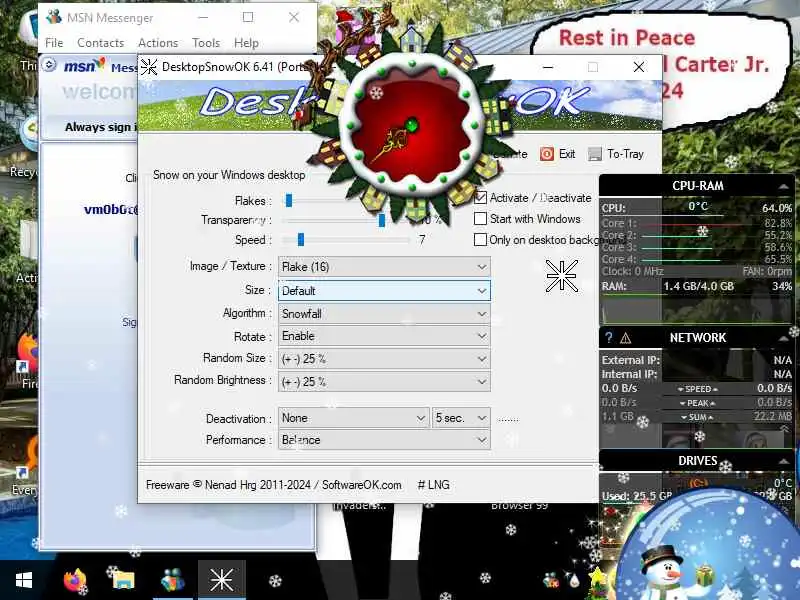
Task: Open the Algorithm dropdown showing Snowfall
Action: (x=384, y=314)
